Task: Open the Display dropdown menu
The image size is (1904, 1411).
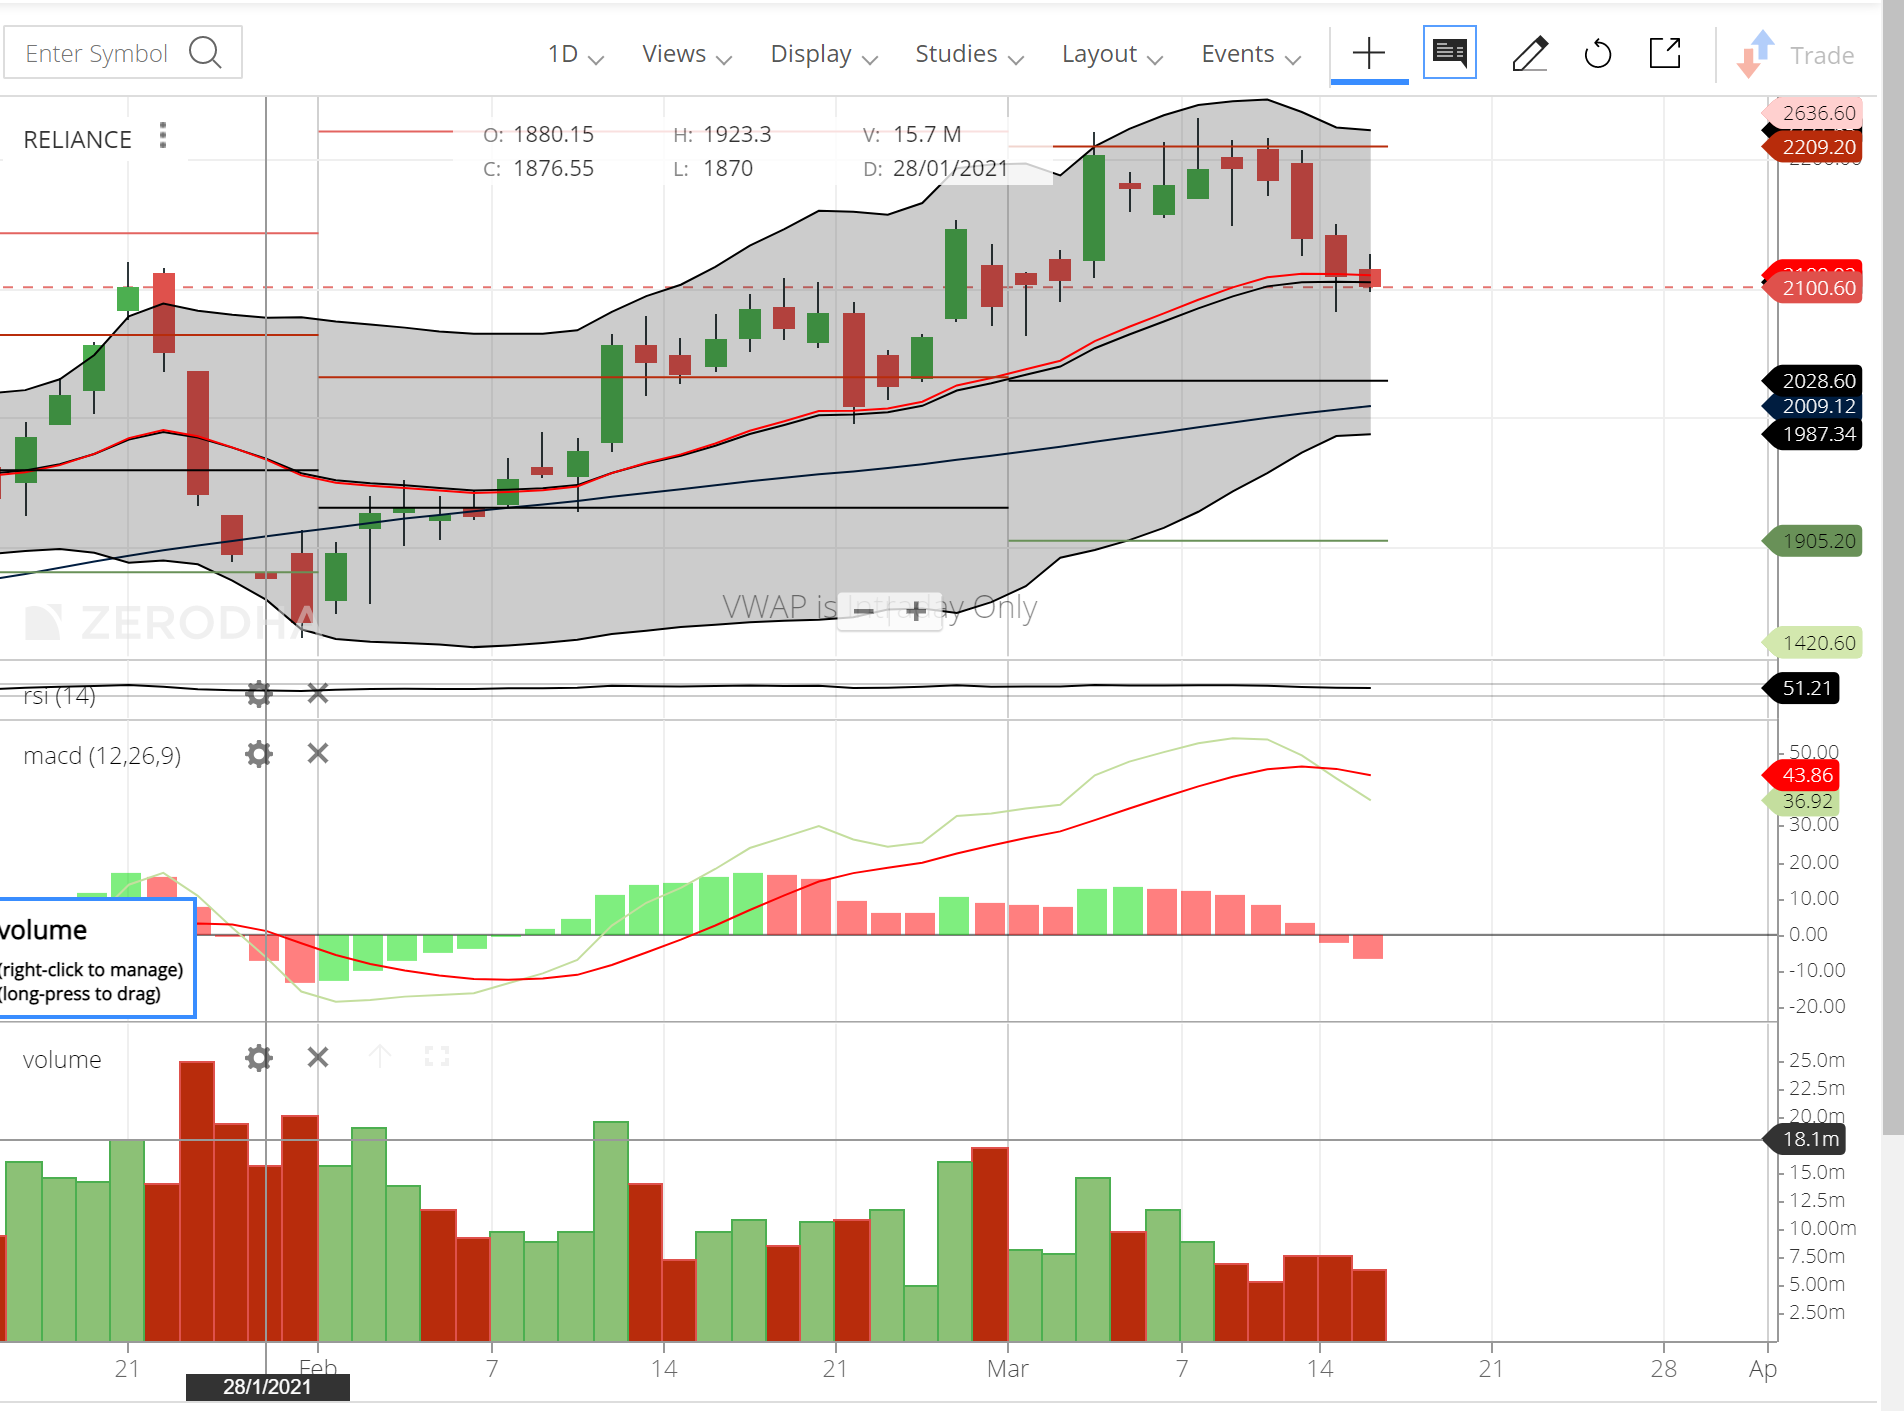Action: (x=823, y=54)
